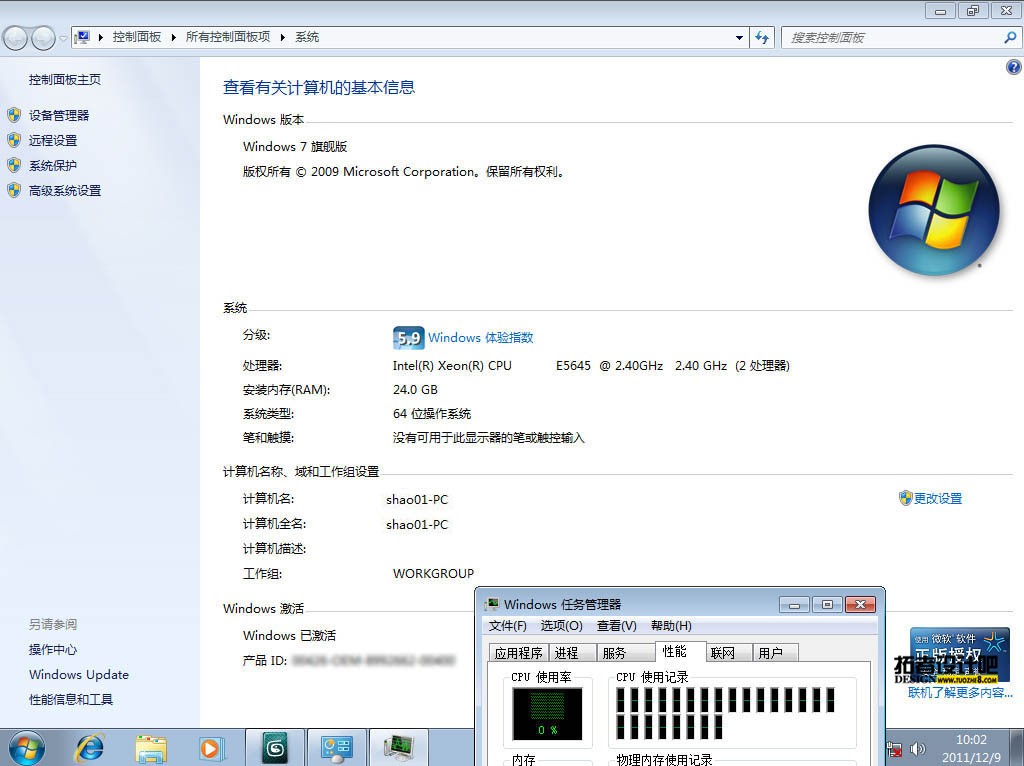
Task: Click the computer icon in address bar
Action: click(82, 37)
